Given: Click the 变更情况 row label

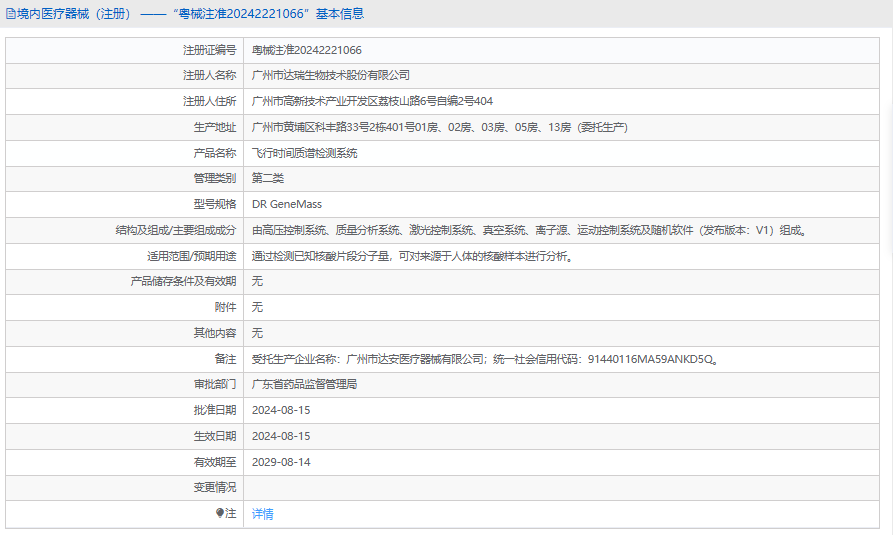Looking at the screenshot, I should [215, 488].
